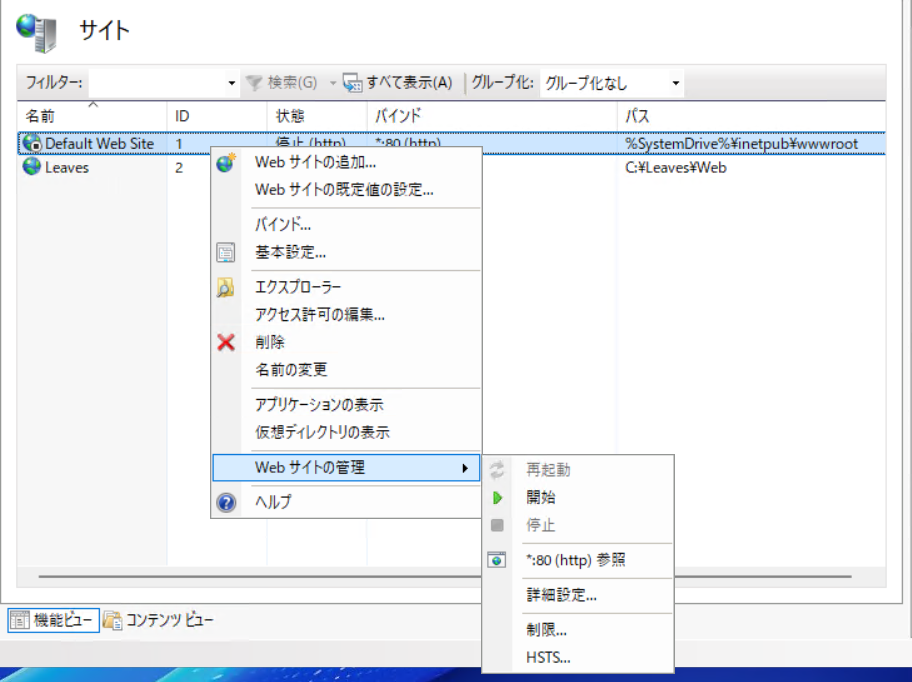Switch to コンテンツ ビュー tab
The image size is (912, 682).
[x=159, y=620]
